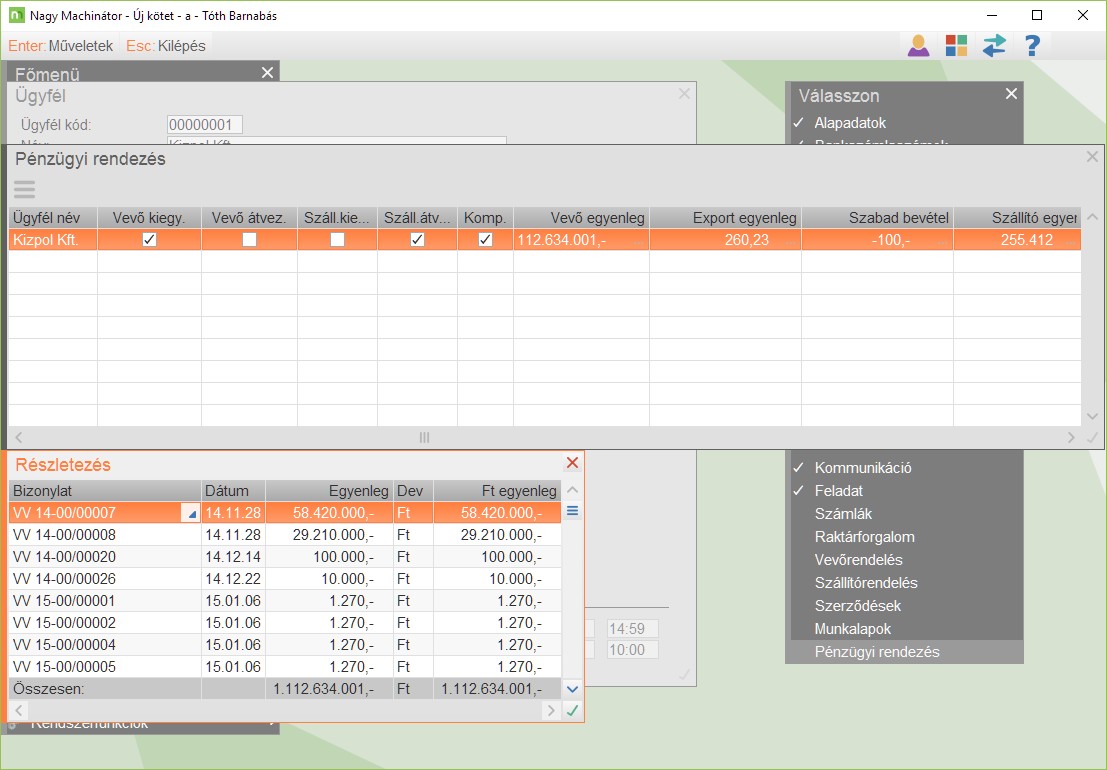Click the Ügyfél kód input field
1107x770 pixels.
pos(204,125)
